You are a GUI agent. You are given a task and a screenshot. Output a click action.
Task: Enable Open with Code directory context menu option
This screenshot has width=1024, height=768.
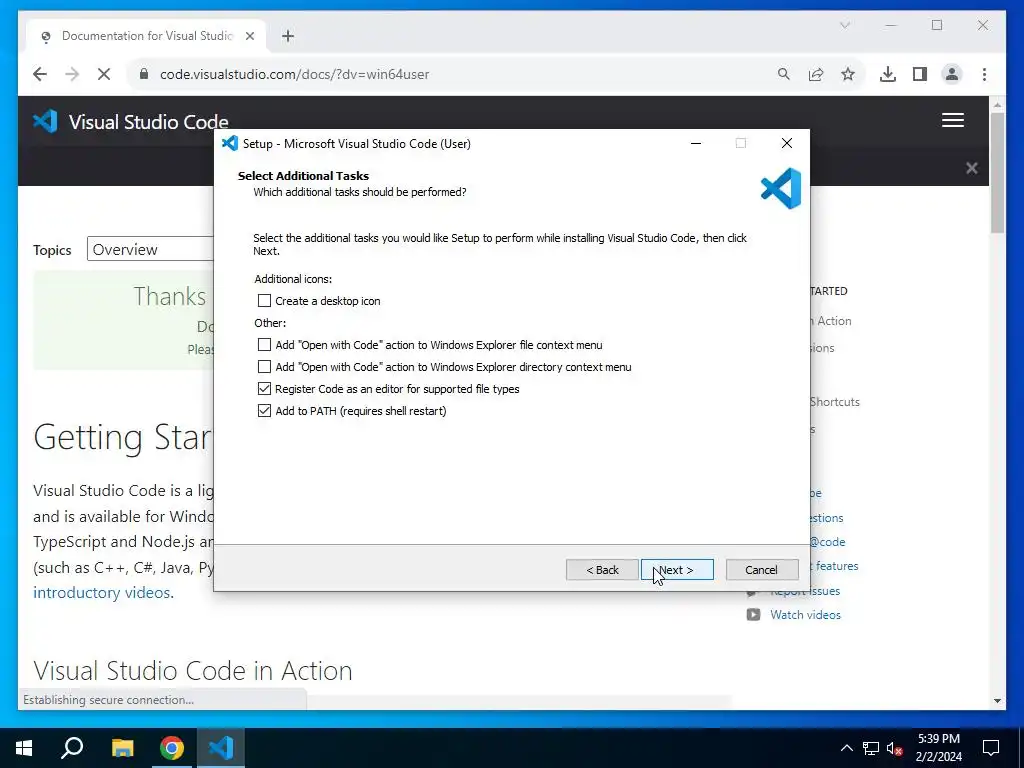coord(264,367)
